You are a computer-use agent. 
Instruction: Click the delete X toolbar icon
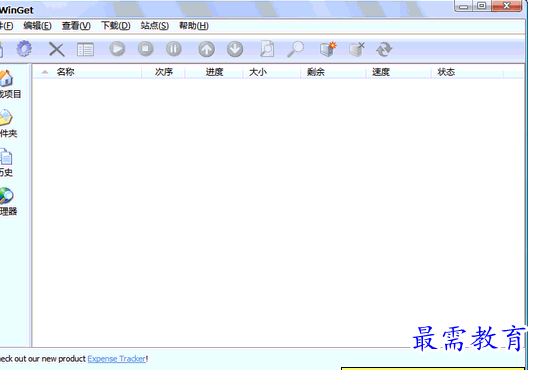pyautogui.click(x=57, y=49)
